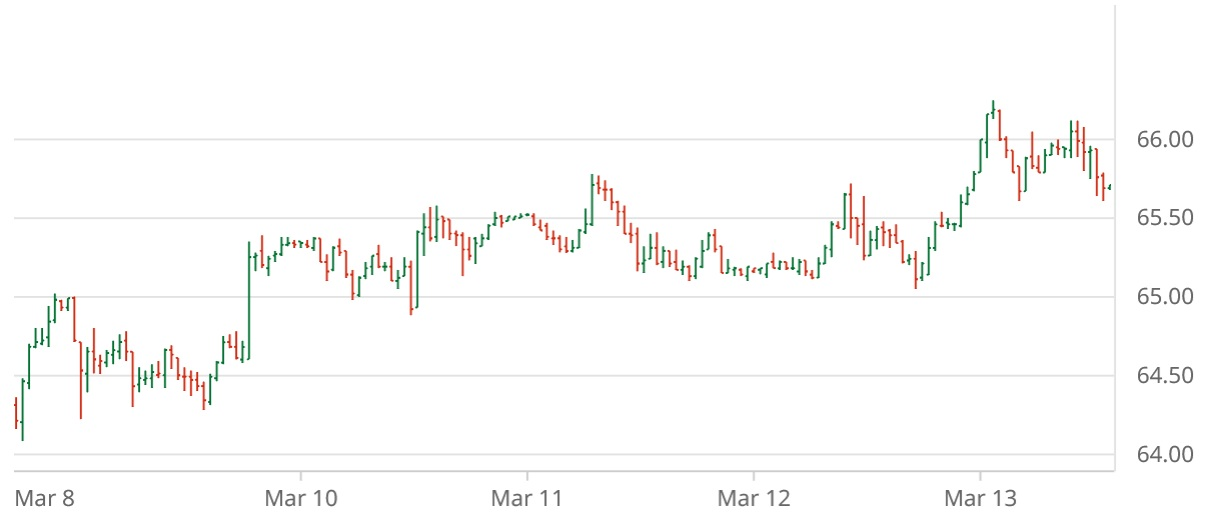Click the 64.00 price axis label
The width and height of the screenshot is (1213, 525).
click(x=1165, y=455)
